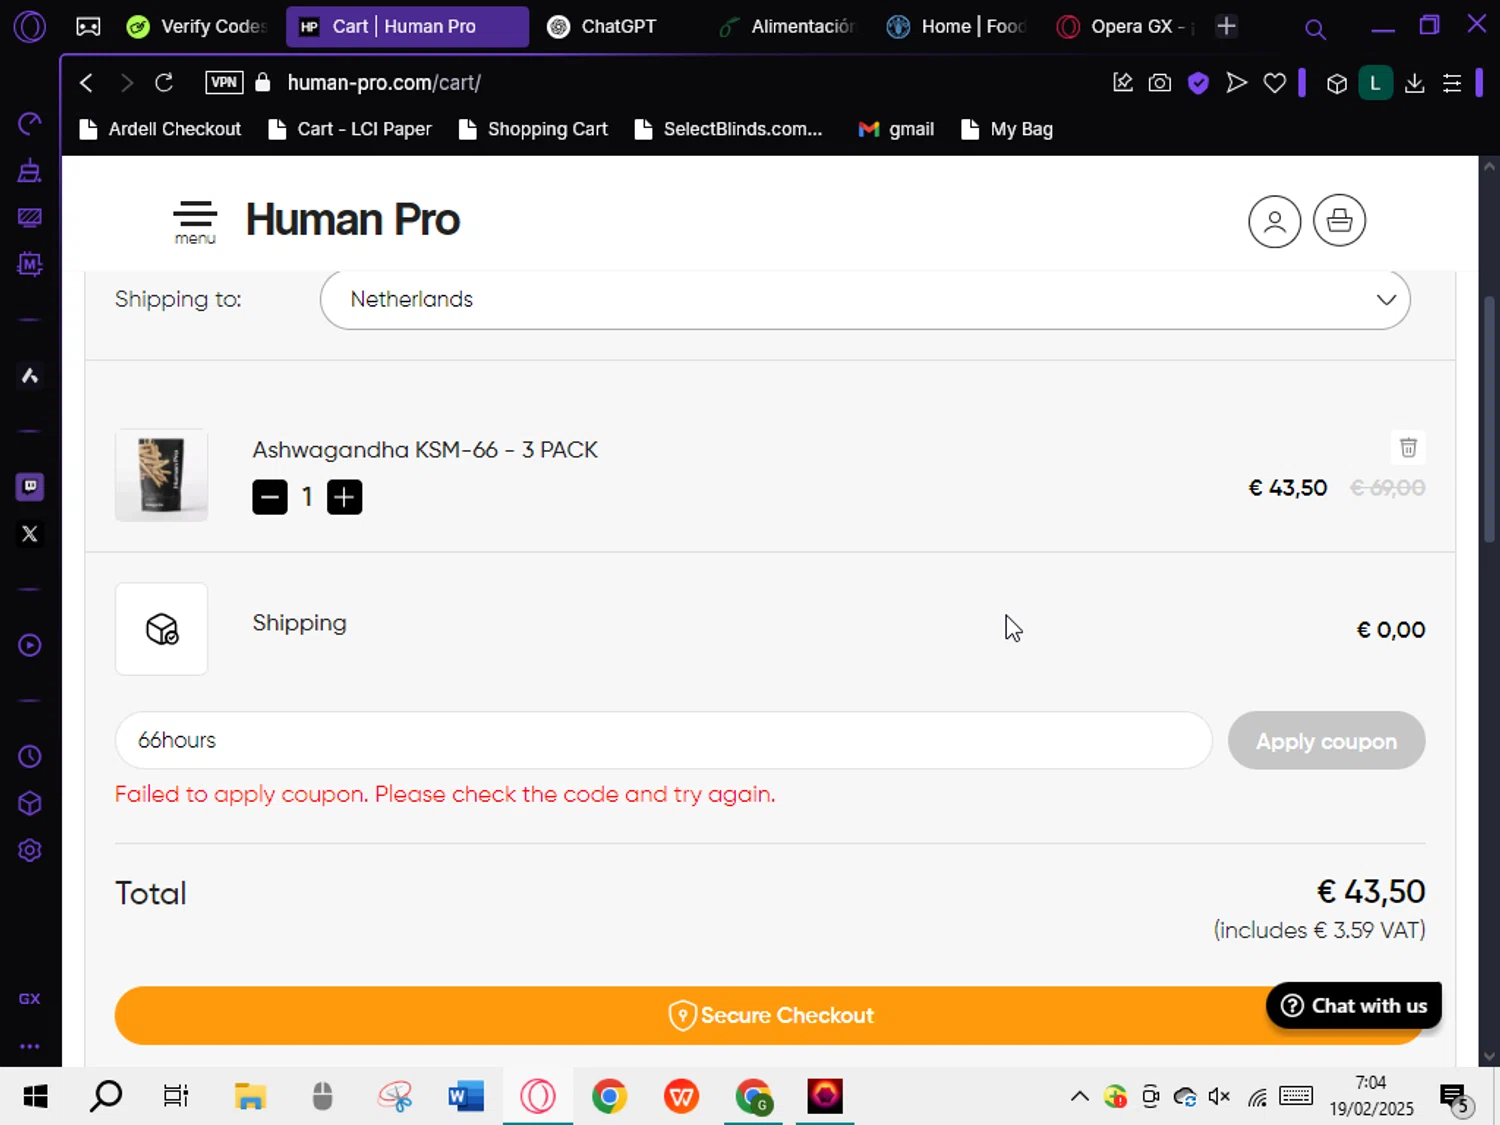
Task: Reload the current page
Action: [x=164, y=82]
